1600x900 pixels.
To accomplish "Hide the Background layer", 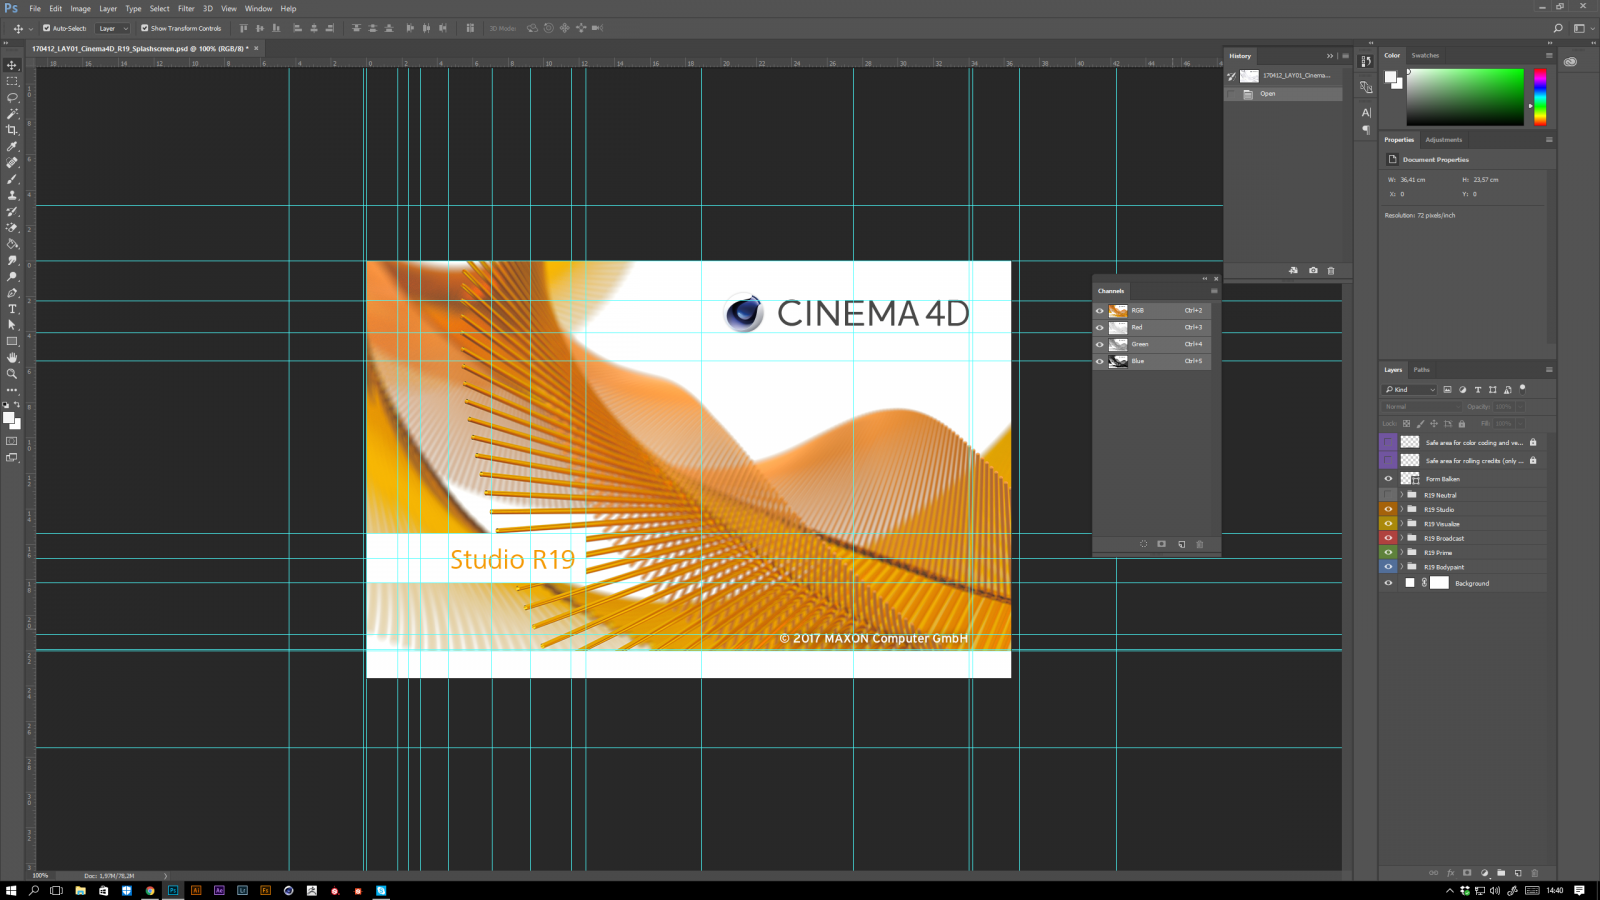I will pyautogui.click(x=1388, y=583).
